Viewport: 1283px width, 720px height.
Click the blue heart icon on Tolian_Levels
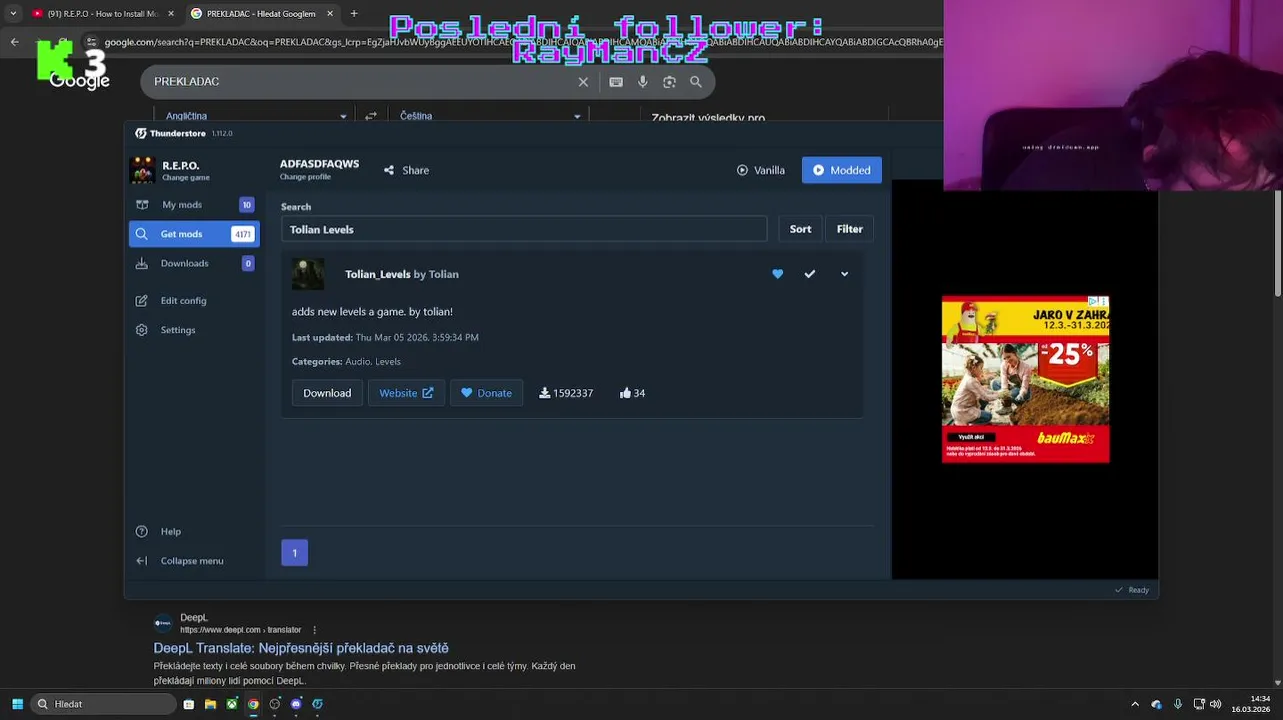[777, 274]
